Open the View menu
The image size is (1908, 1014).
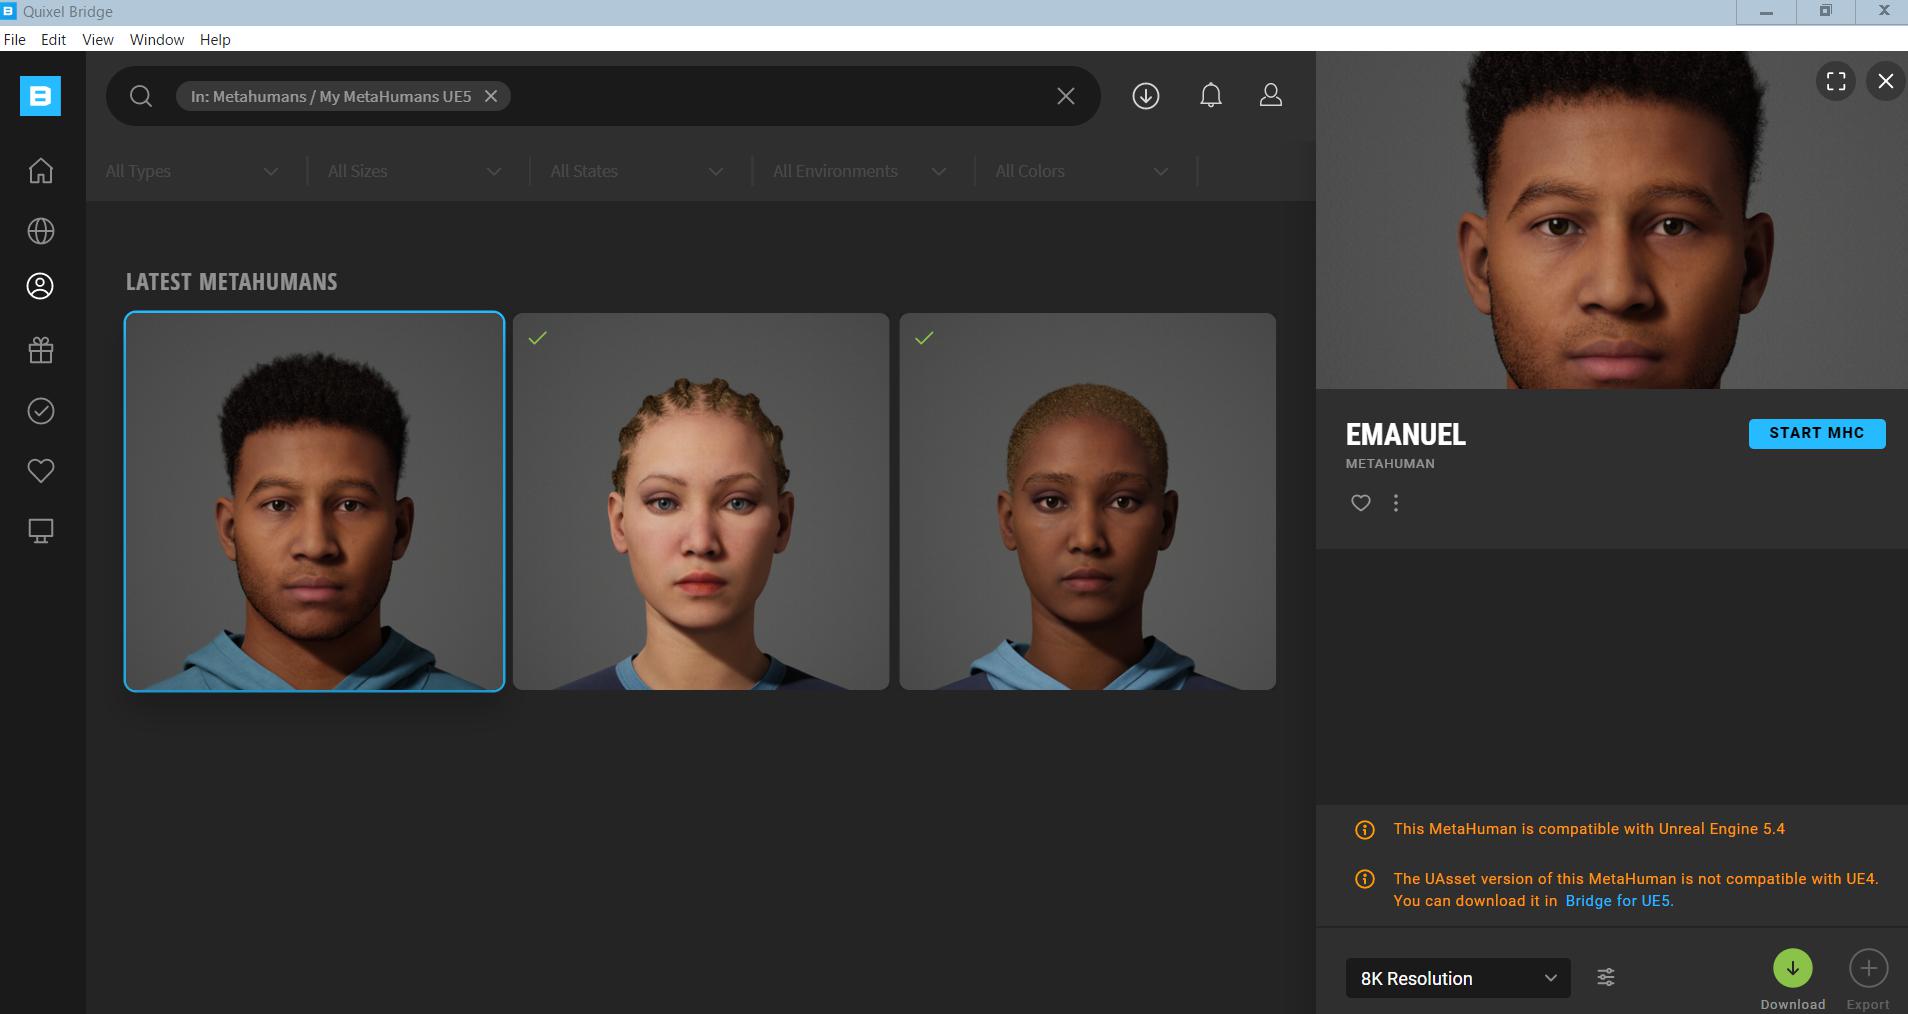[x=97, y=40]
